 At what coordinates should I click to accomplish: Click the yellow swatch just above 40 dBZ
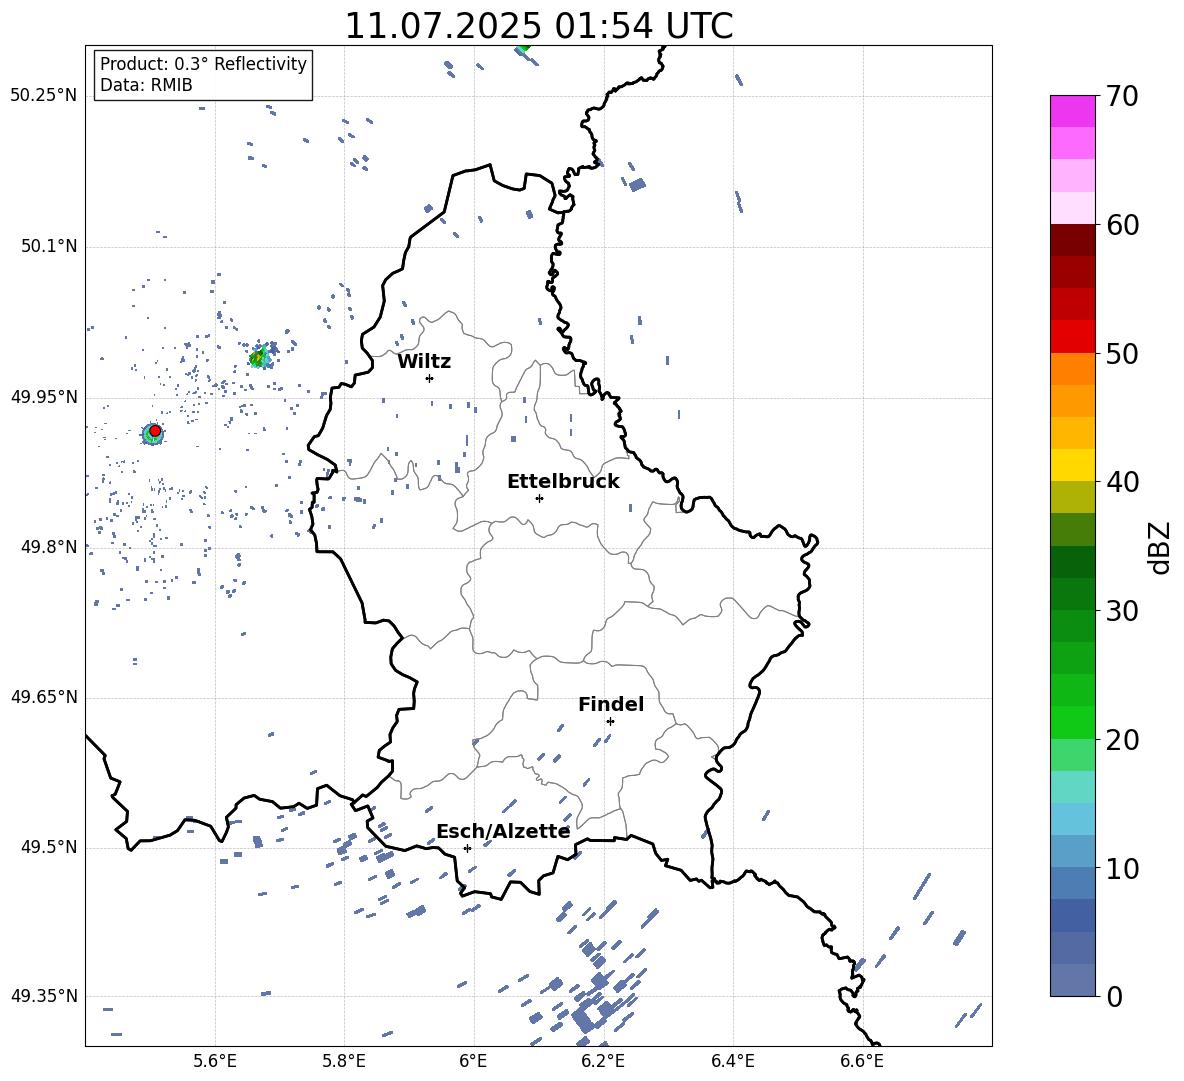click(1073, 465)
